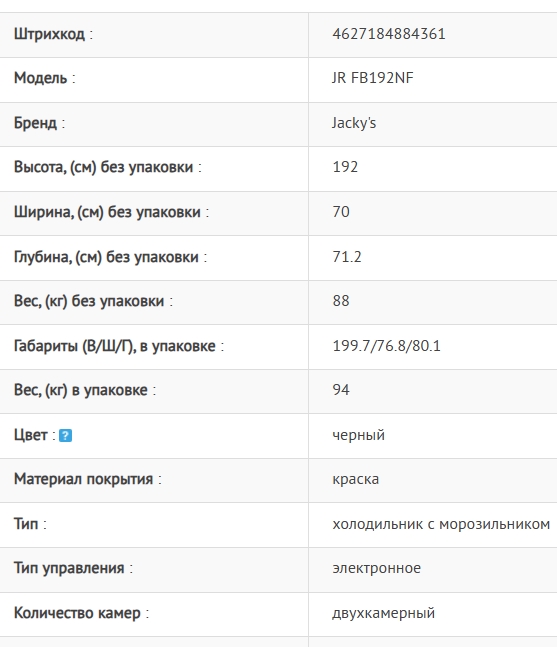Click the chamber count value двухкамерный
This screenshot has height=647, width=557.
(x=383, y=613)
